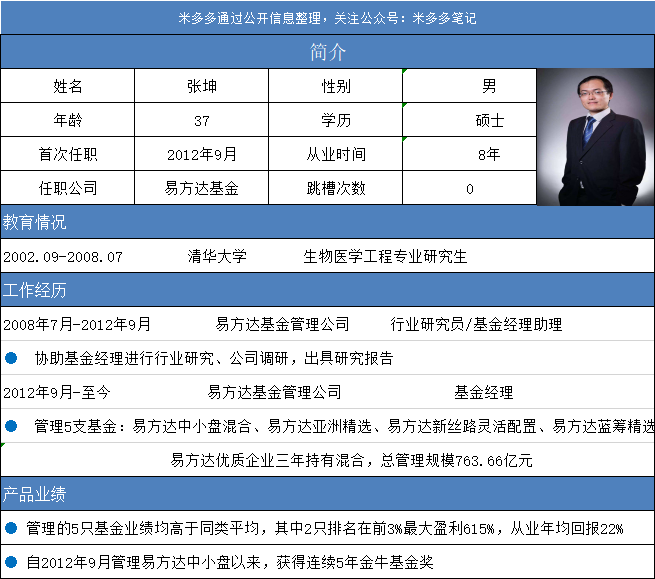Click the cell '2012年9月' beside 首次任职
This screenshot has height=579, width=655.
click(x=201, y=154)
